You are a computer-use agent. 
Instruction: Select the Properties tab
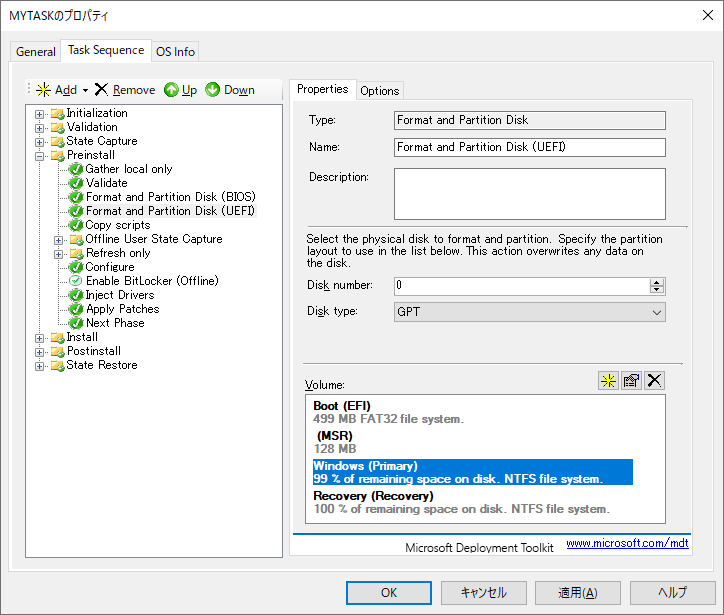tap(322, 89)
